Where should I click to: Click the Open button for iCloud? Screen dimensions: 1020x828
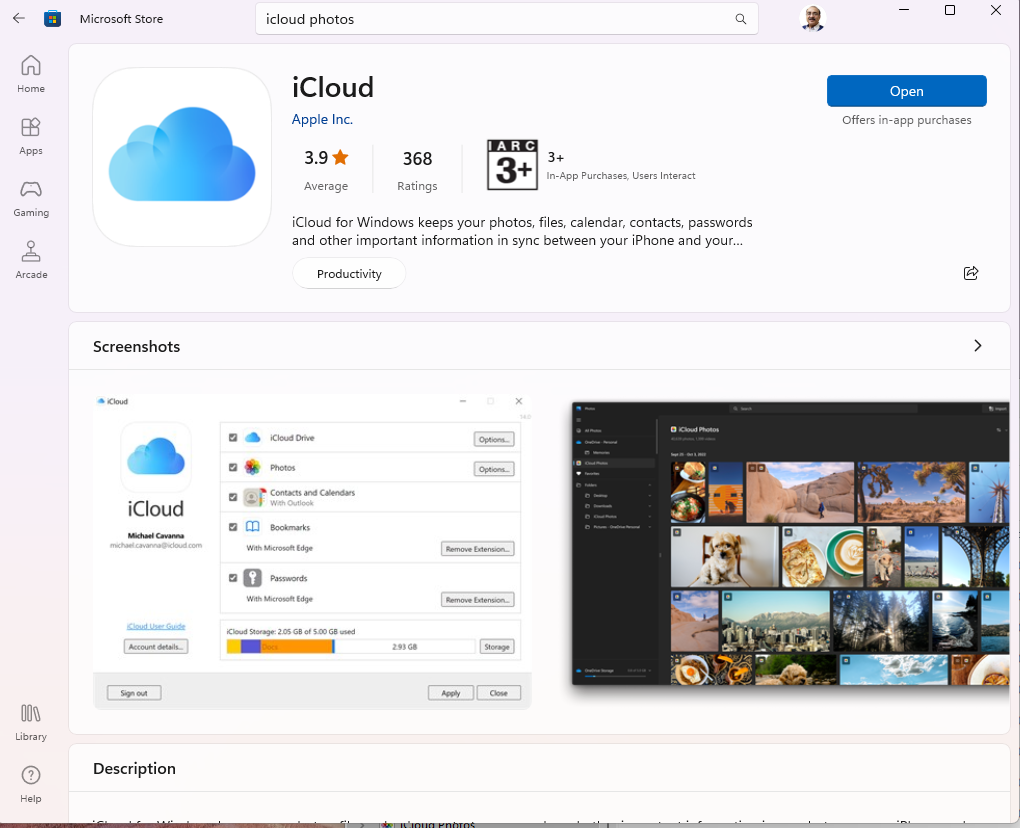pos(906,91)
